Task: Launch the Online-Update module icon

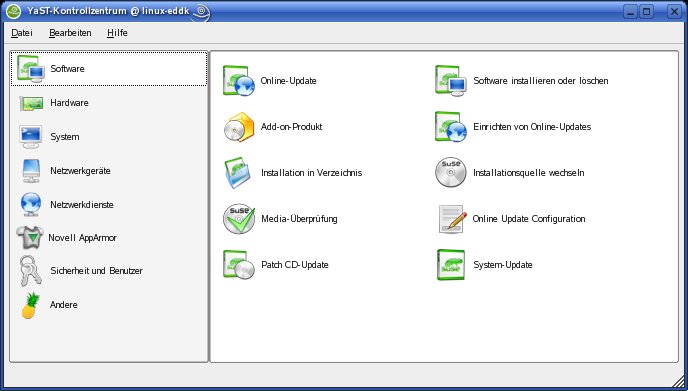Action: click(239, 81)
